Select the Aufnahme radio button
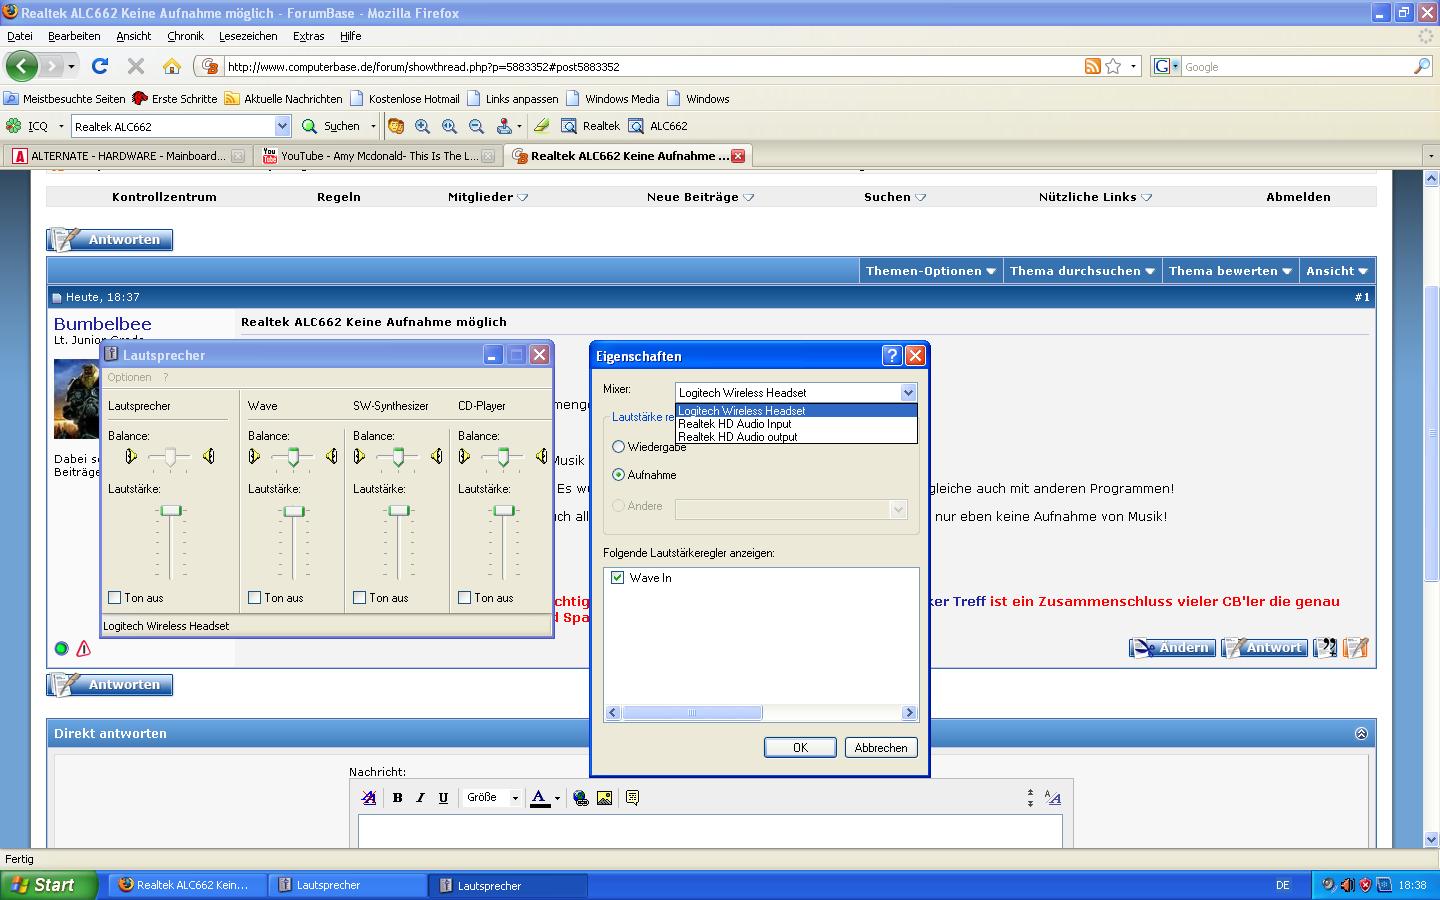1440x900 pixels. (x=618, y=475)
